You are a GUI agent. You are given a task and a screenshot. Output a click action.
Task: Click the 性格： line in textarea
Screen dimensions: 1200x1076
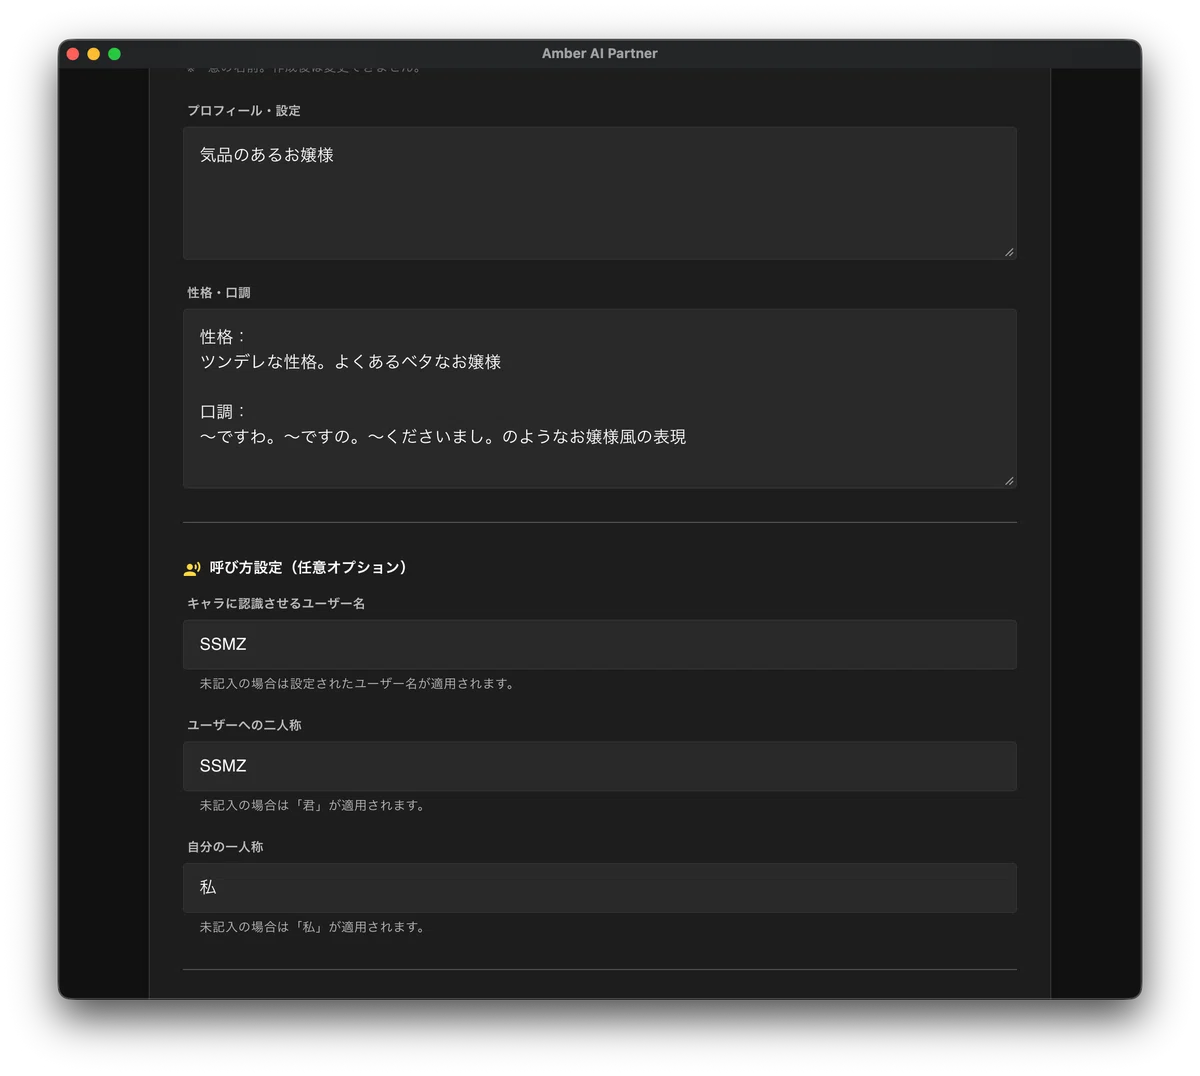(223, 337)
